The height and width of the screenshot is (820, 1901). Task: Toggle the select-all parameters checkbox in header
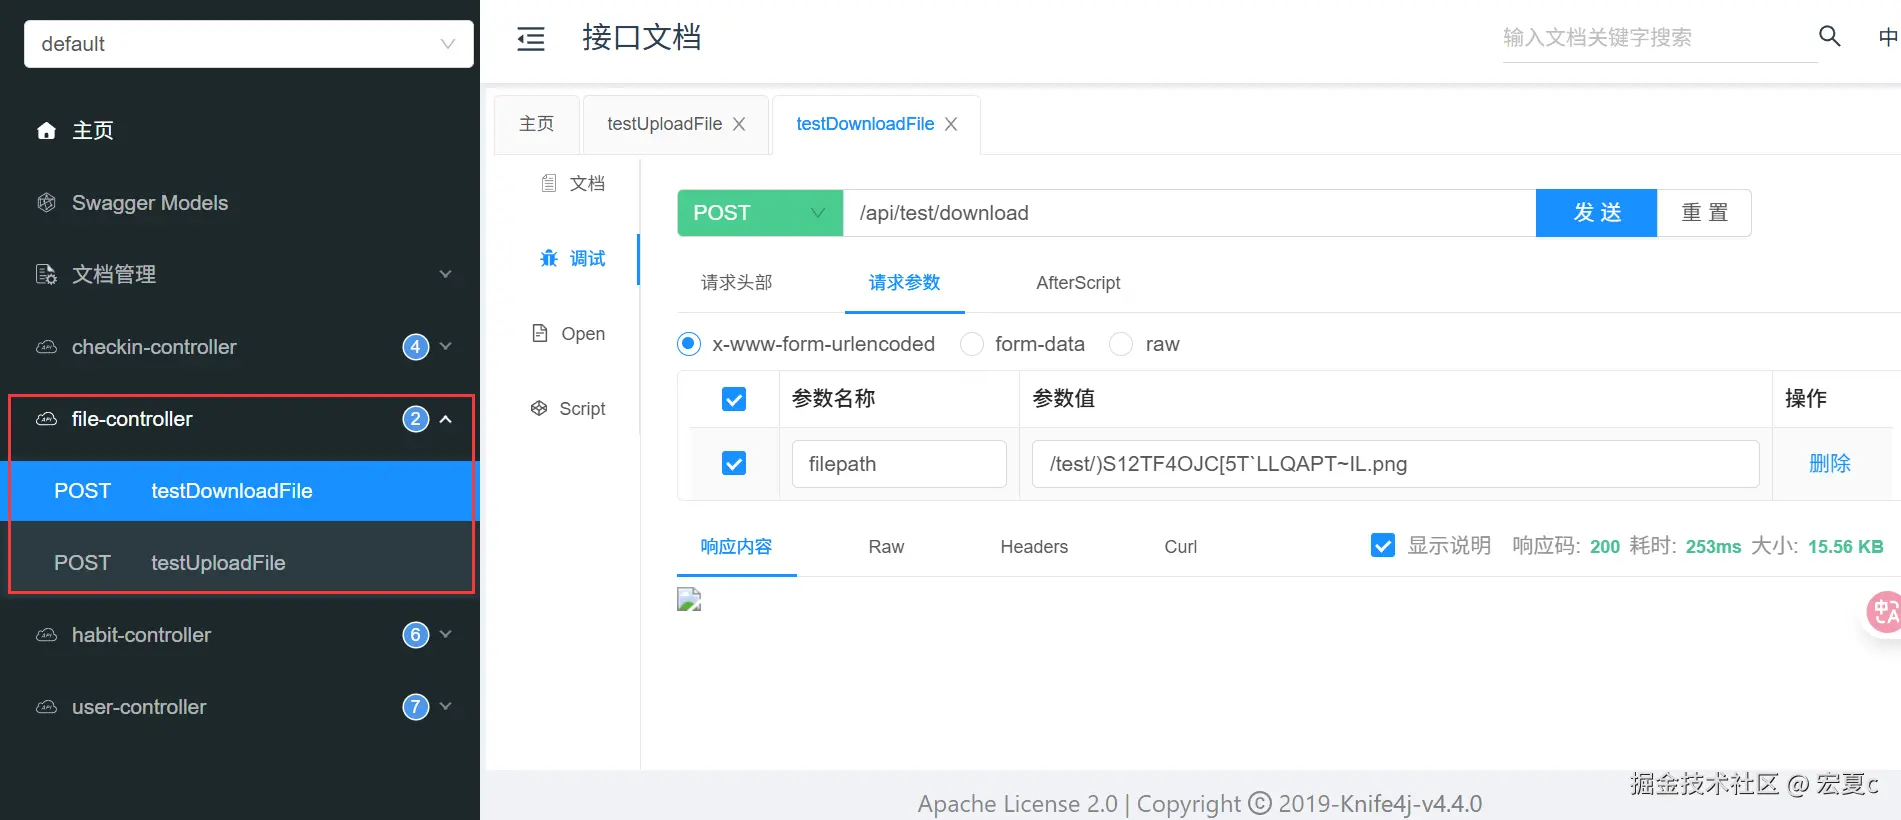(734, 399)
